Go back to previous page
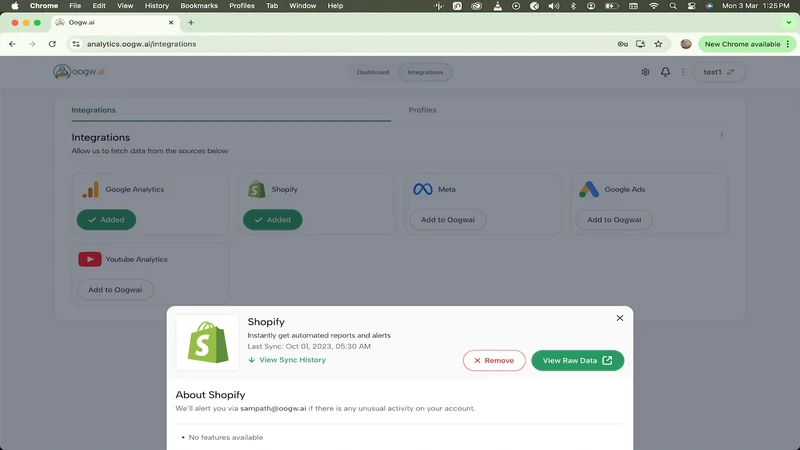 [12, 44]
